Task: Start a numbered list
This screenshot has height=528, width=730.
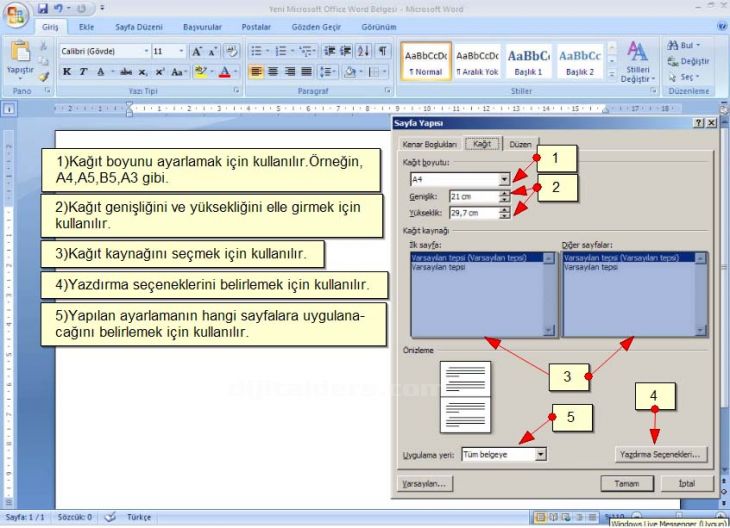Action: (x=280, y=51)
